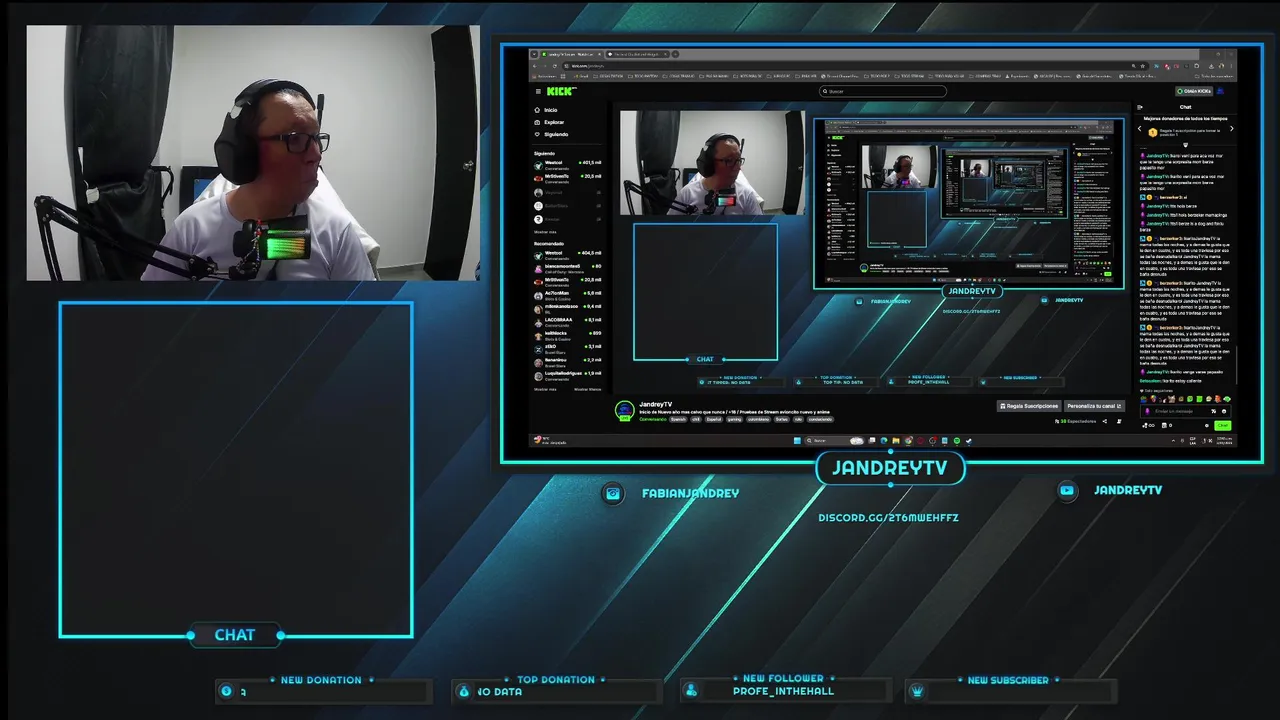Viewport: 1280px width, 720px height.
Task: Show previous top donor with left arrow
Action: tap(1140, 129)
